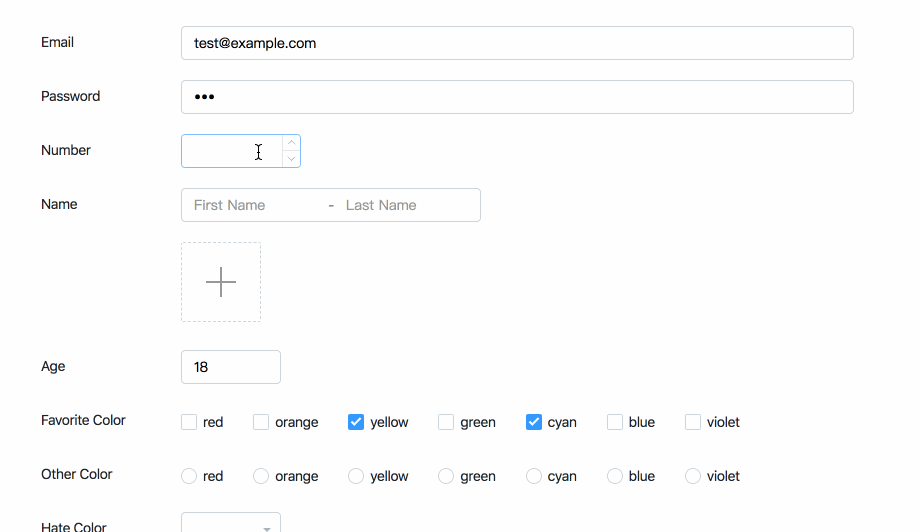Click the First Name field
This screenshot has height=532, width=921.
(x=256, y=205)
